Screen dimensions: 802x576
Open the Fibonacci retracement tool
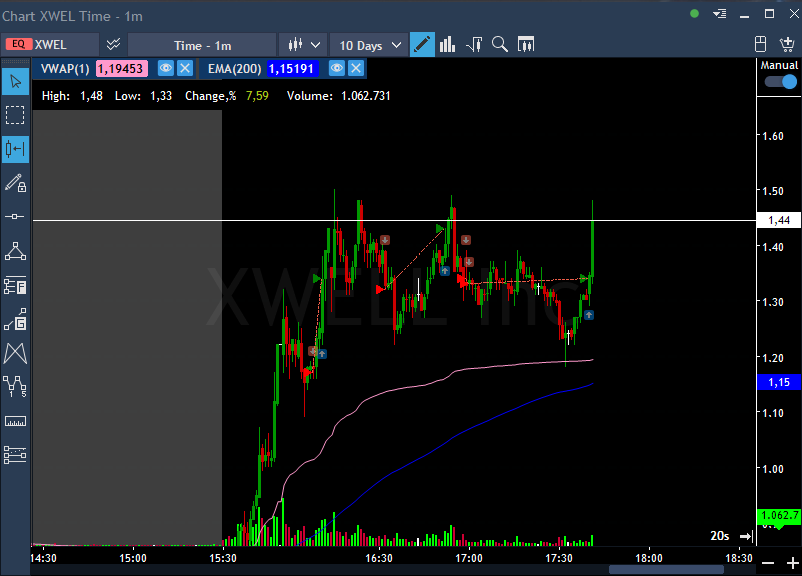[15, 285]
